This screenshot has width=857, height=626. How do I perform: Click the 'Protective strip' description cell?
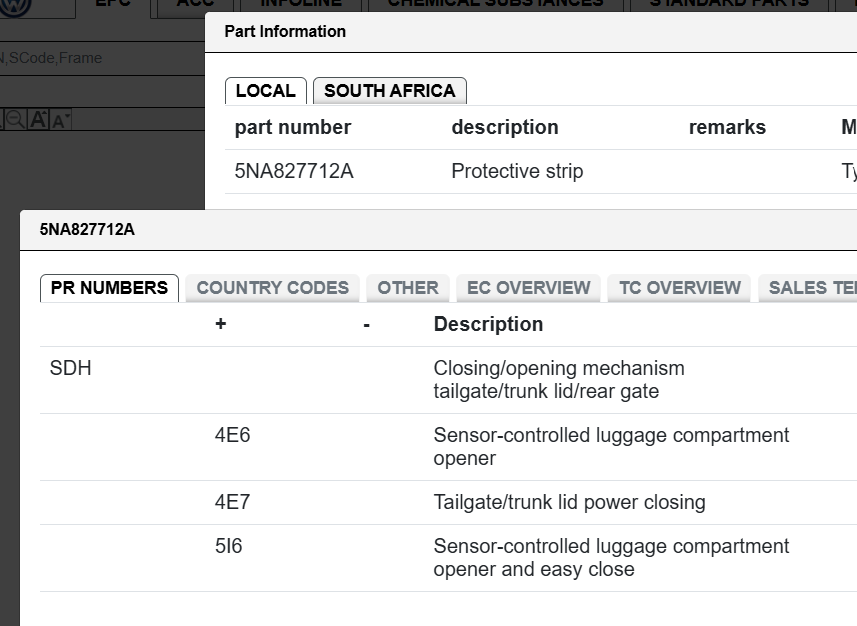(x=517, y=171)
